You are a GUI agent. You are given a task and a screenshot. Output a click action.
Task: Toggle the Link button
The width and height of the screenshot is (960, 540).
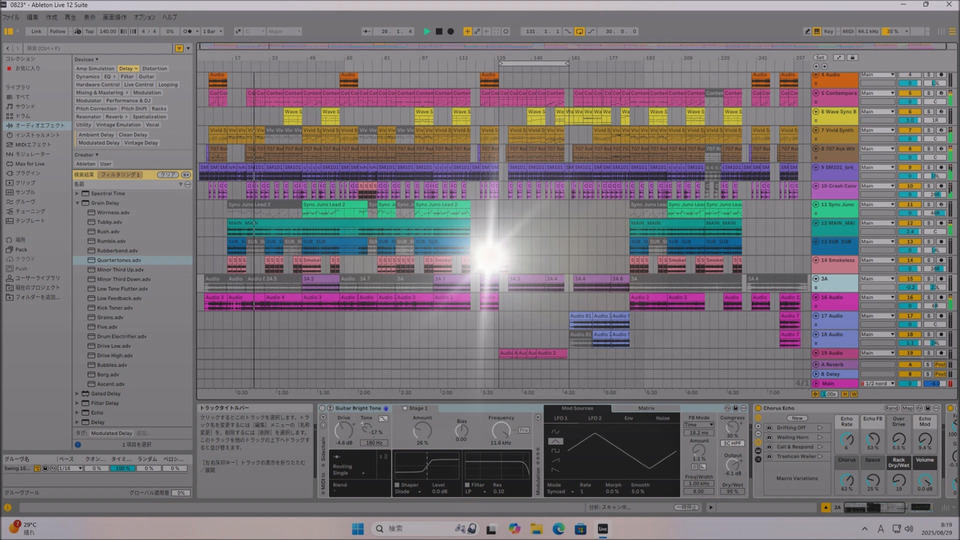pos(36,31)
